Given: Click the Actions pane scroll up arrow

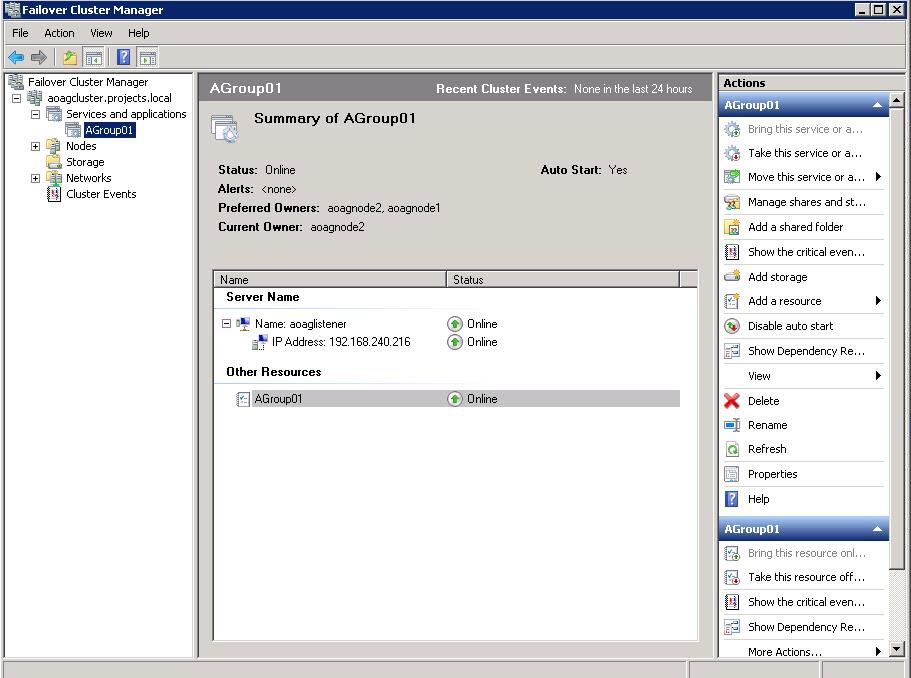Looking at the screenshot, I should pyautogui.click(x=896, y=100).
